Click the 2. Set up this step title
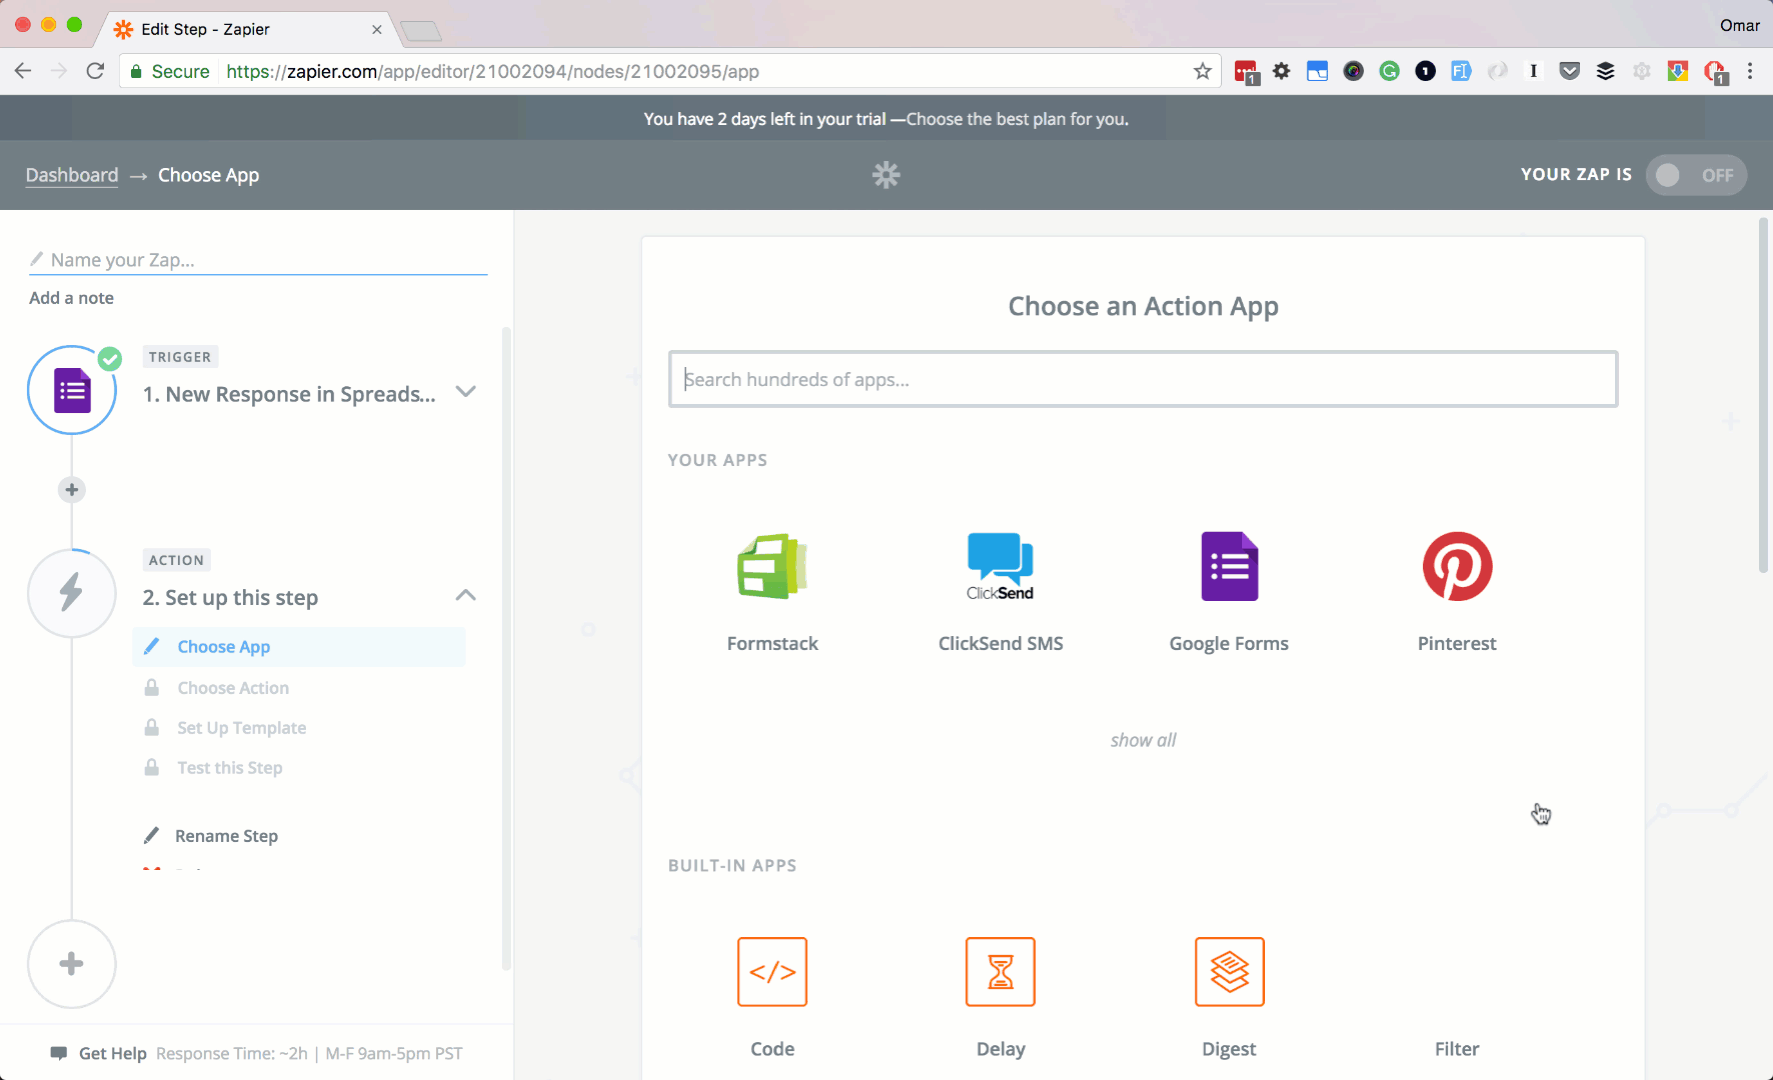1773x1080 pixels. (x=230, y=598)
